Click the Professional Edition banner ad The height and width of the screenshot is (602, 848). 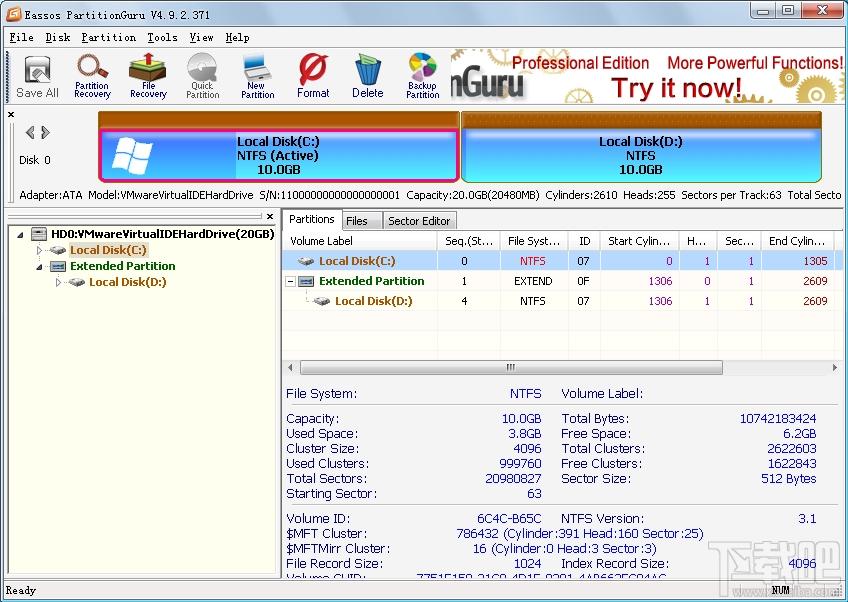coord(647,77)
